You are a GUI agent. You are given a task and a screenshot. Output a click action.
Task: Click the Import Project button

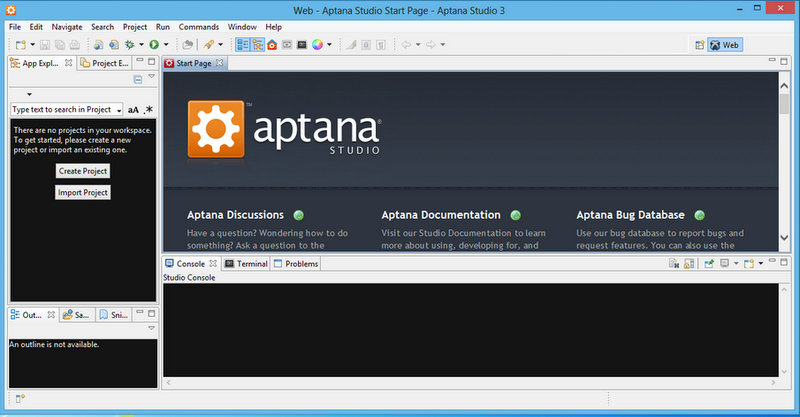83,192
